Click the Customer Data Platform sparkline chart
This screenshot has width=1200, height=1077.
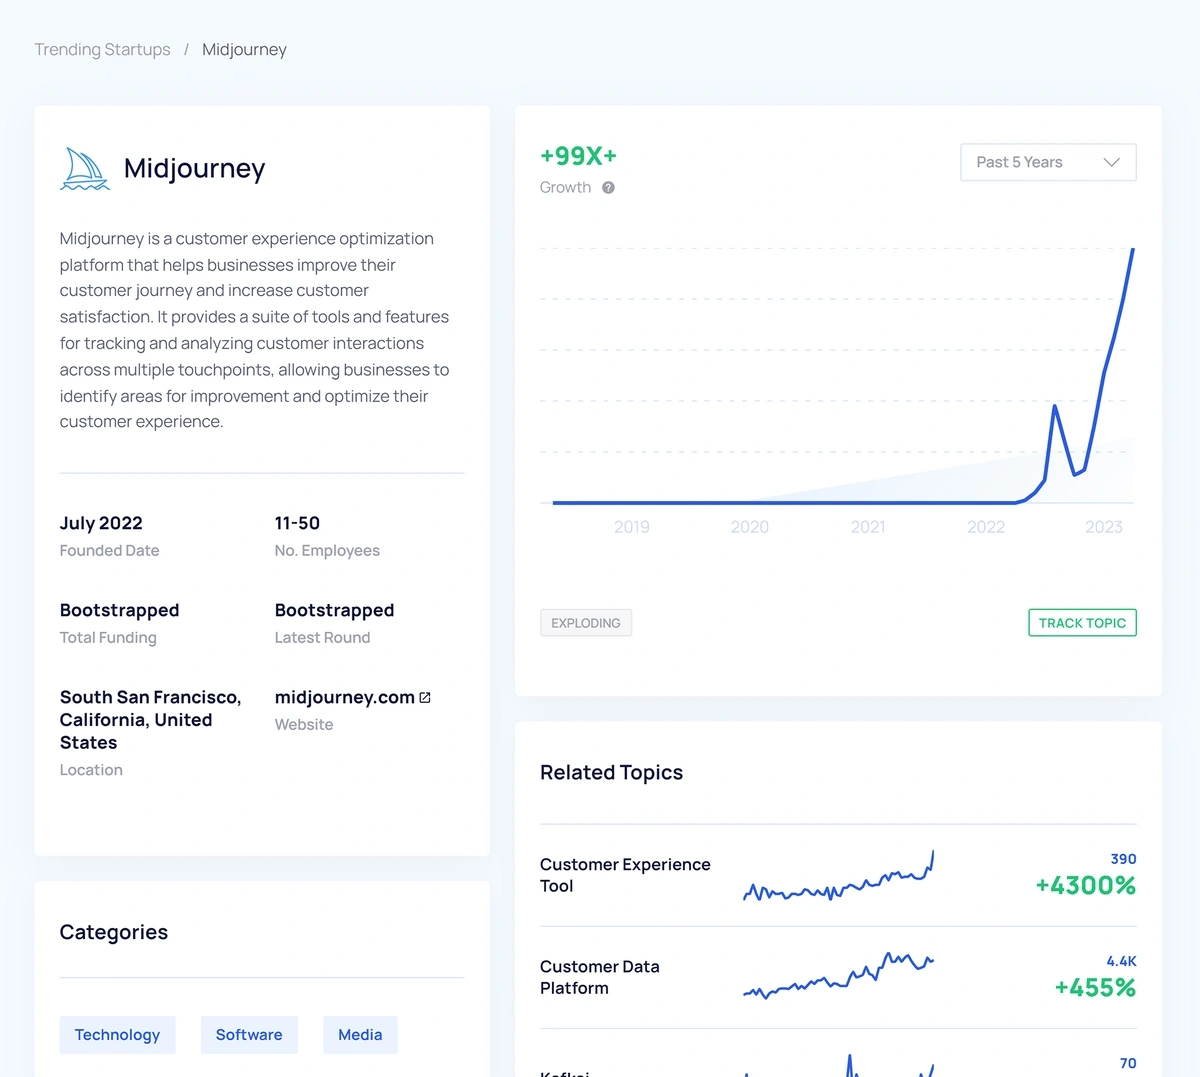point(838,977)
